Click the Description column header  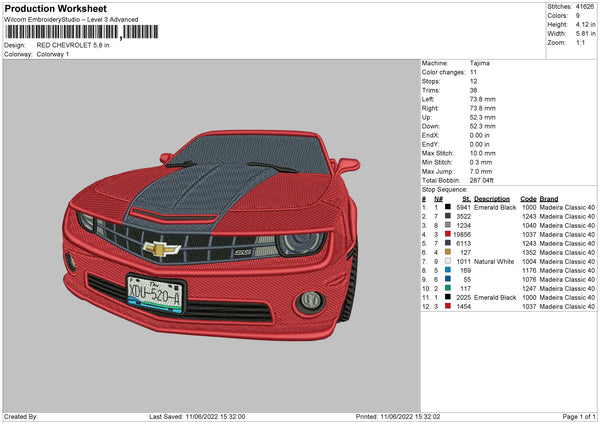[x=492, y=198]
